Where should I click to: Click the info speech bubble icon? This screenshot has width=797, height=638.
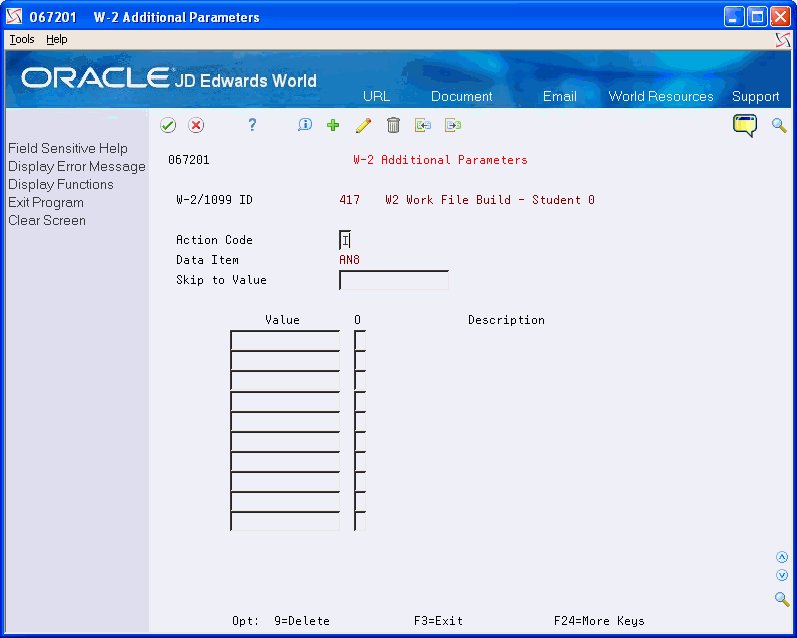click(304, 125)
